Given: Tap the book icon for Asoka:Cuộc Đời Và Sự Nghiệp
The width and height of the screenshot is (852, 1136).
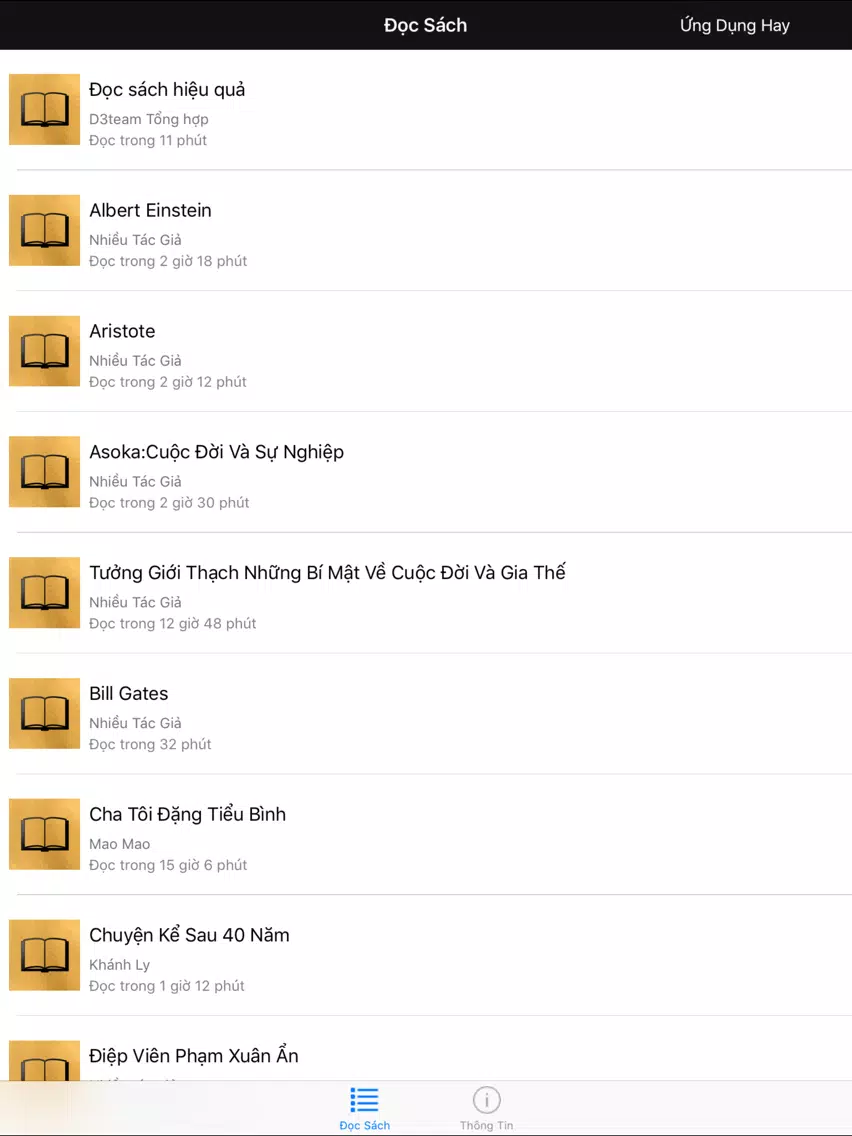Looking at the screenshot, I should click(44, 472).
